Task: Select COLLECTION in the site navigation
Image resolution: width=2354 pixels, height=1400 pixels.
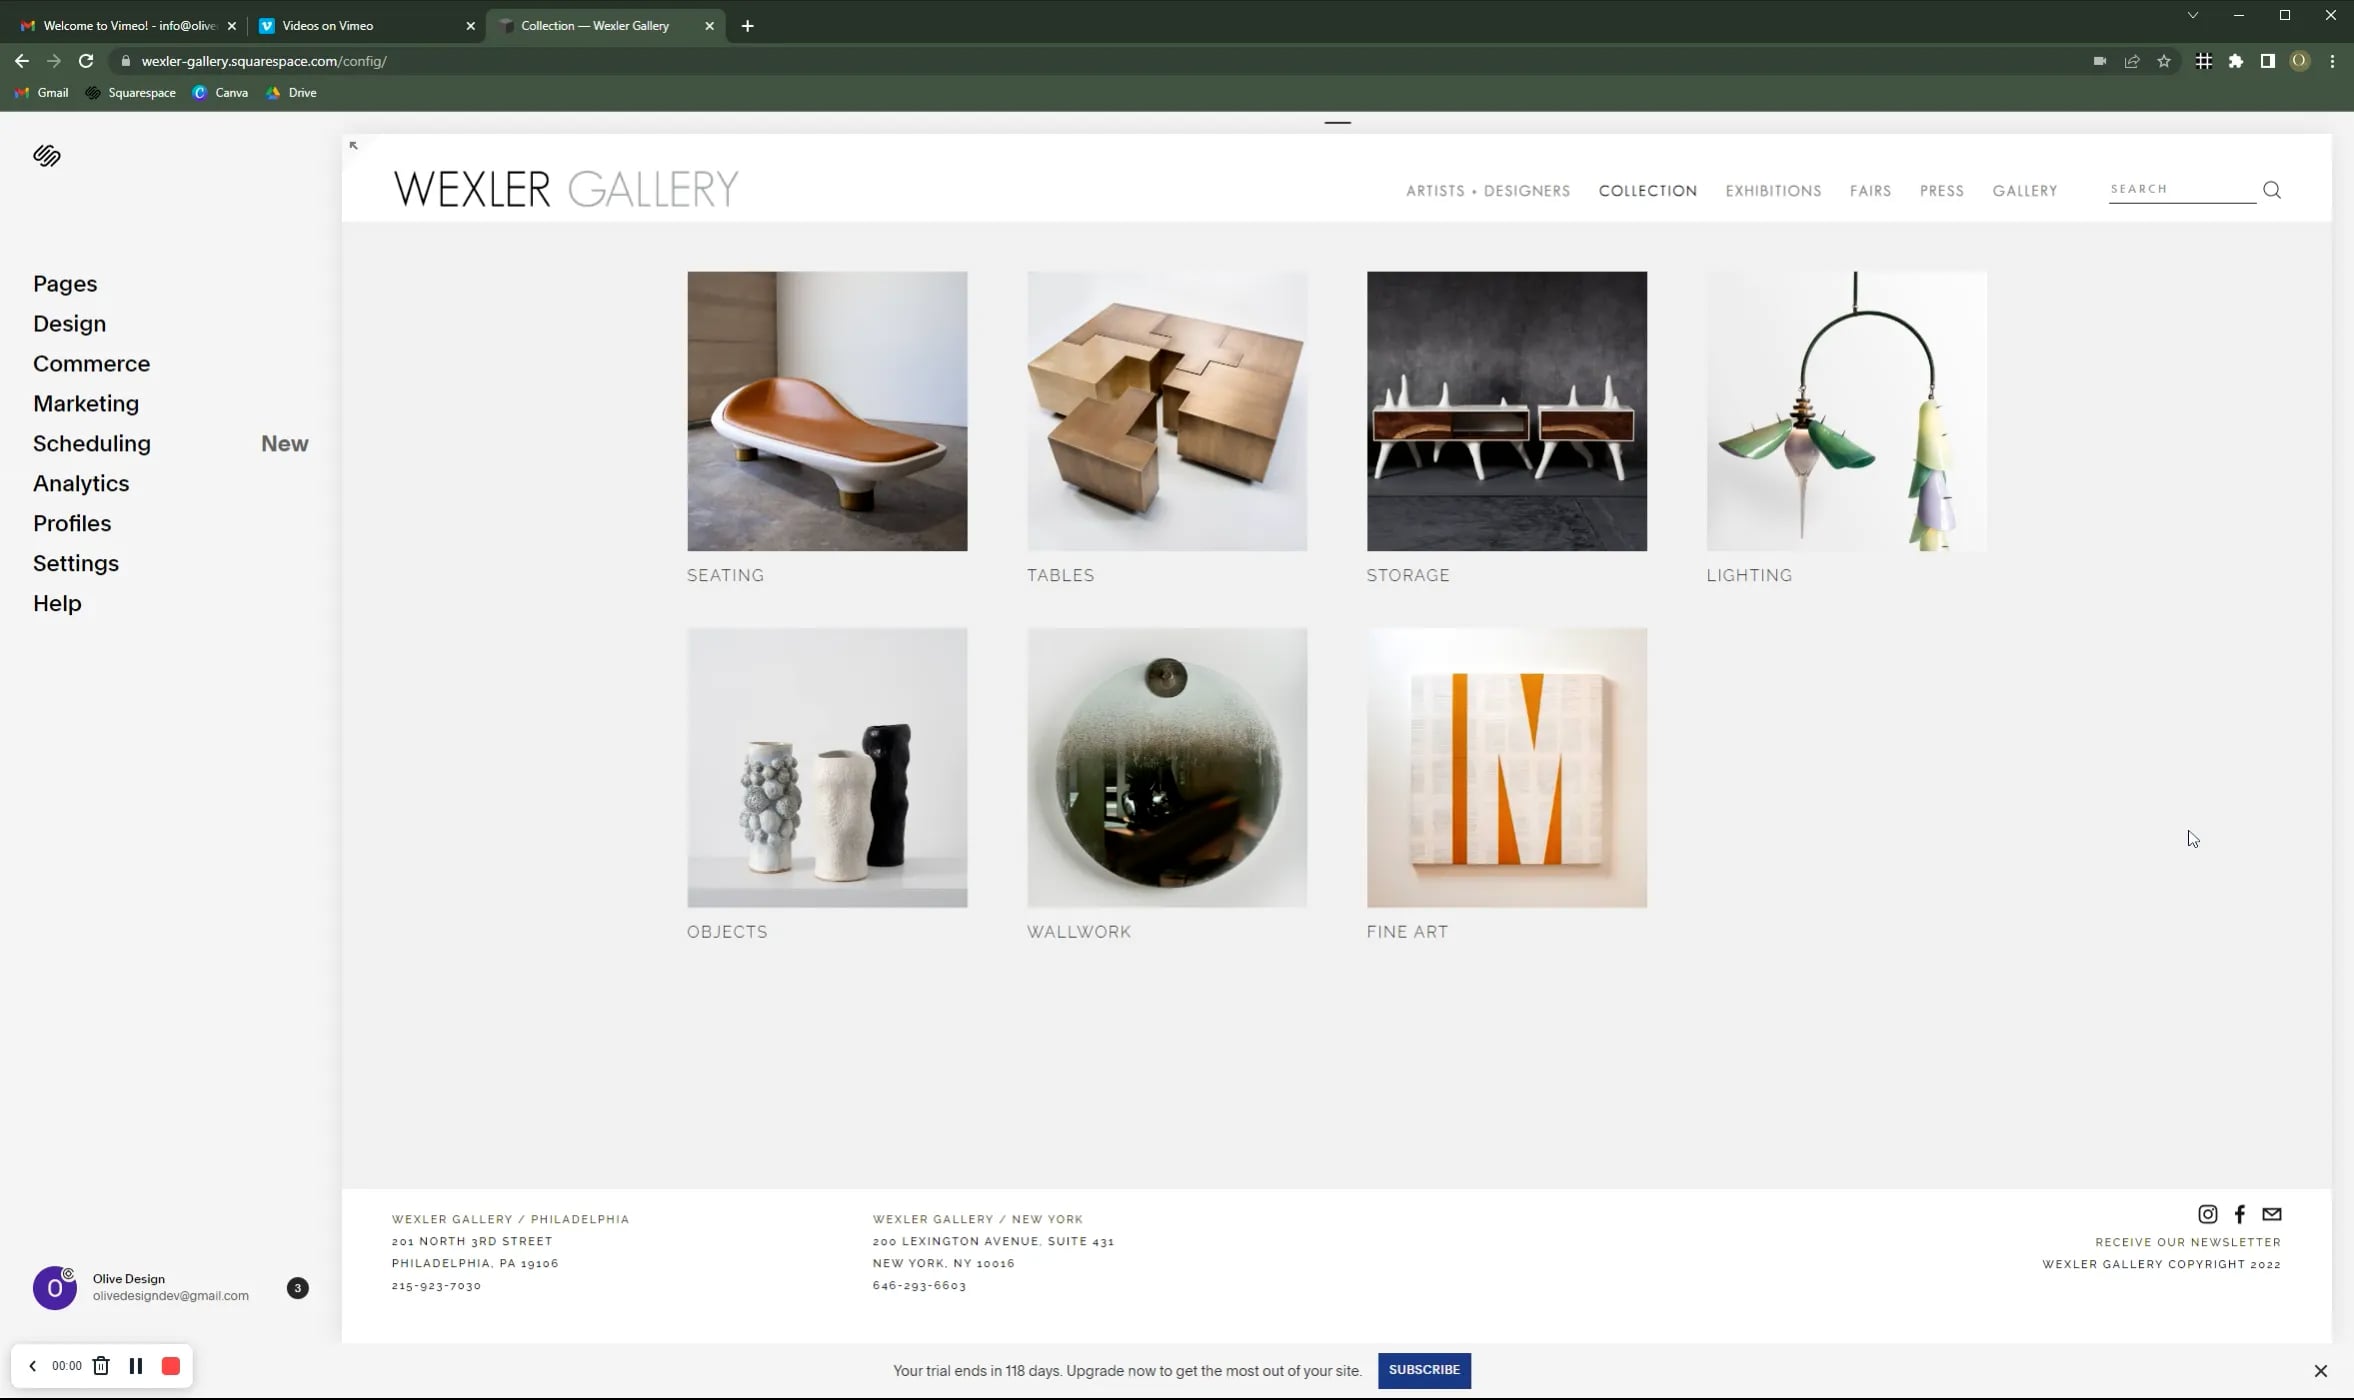Action: click(1646, 190)
